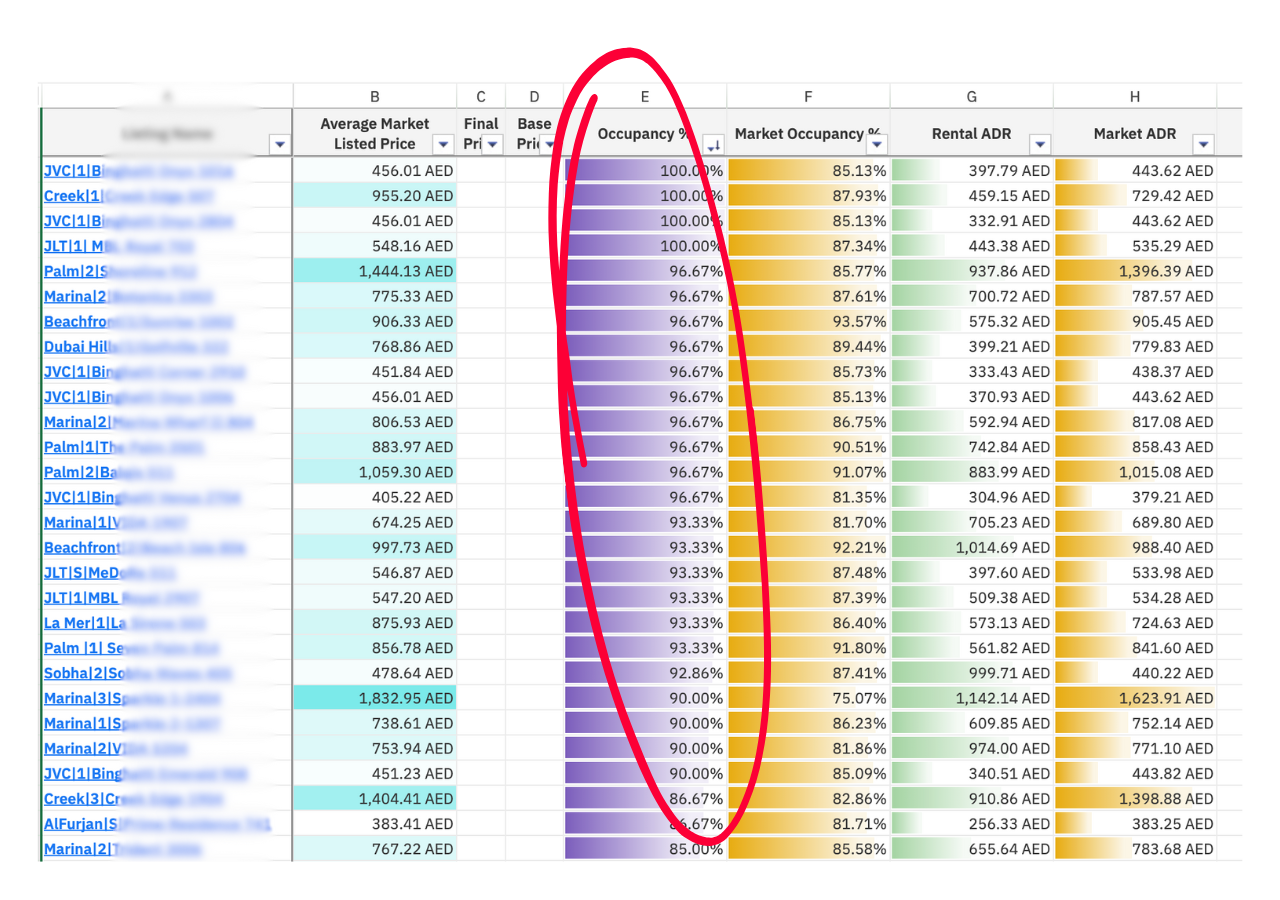
Task: Click the Final Price column filter button
Action: [493, 145]
